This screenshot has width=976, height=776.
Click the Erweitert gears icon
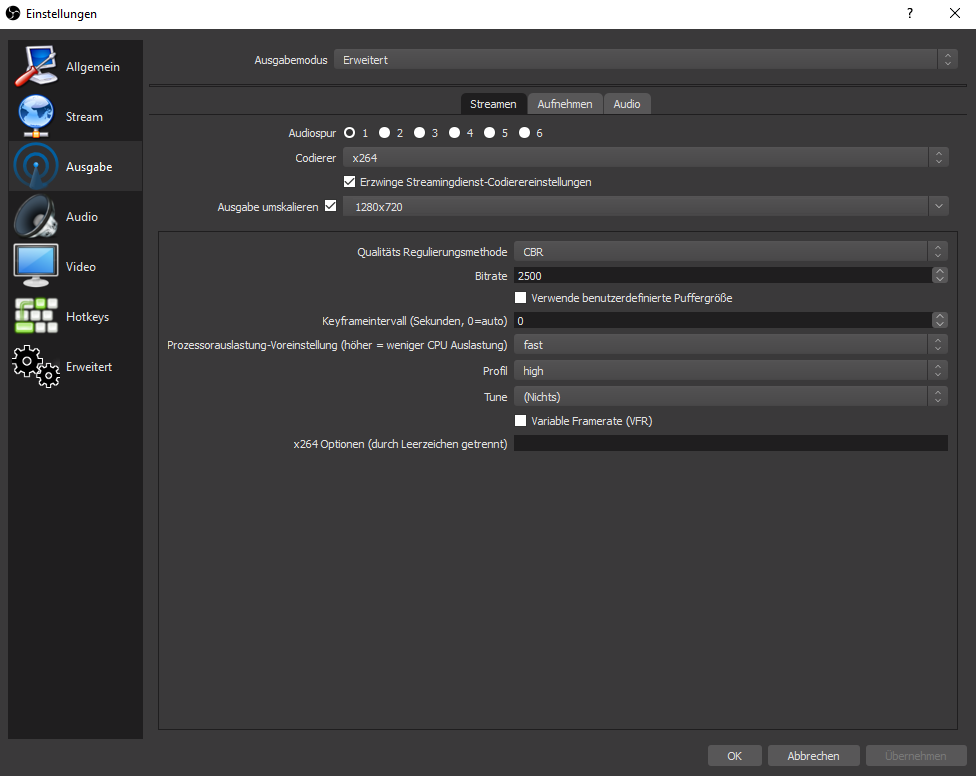pos(36,367)
